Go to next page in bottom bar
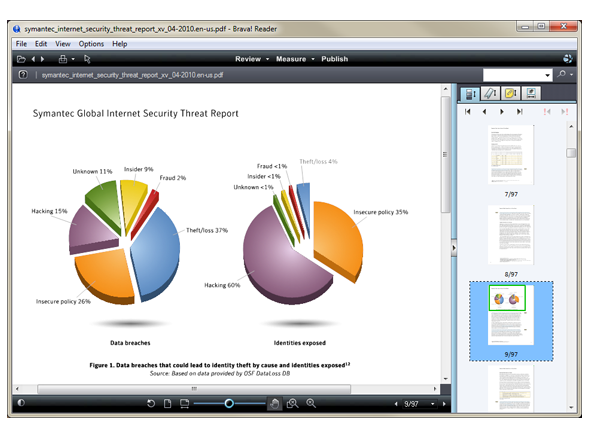This screenshot has width=591, height=423. coord(444,404)
